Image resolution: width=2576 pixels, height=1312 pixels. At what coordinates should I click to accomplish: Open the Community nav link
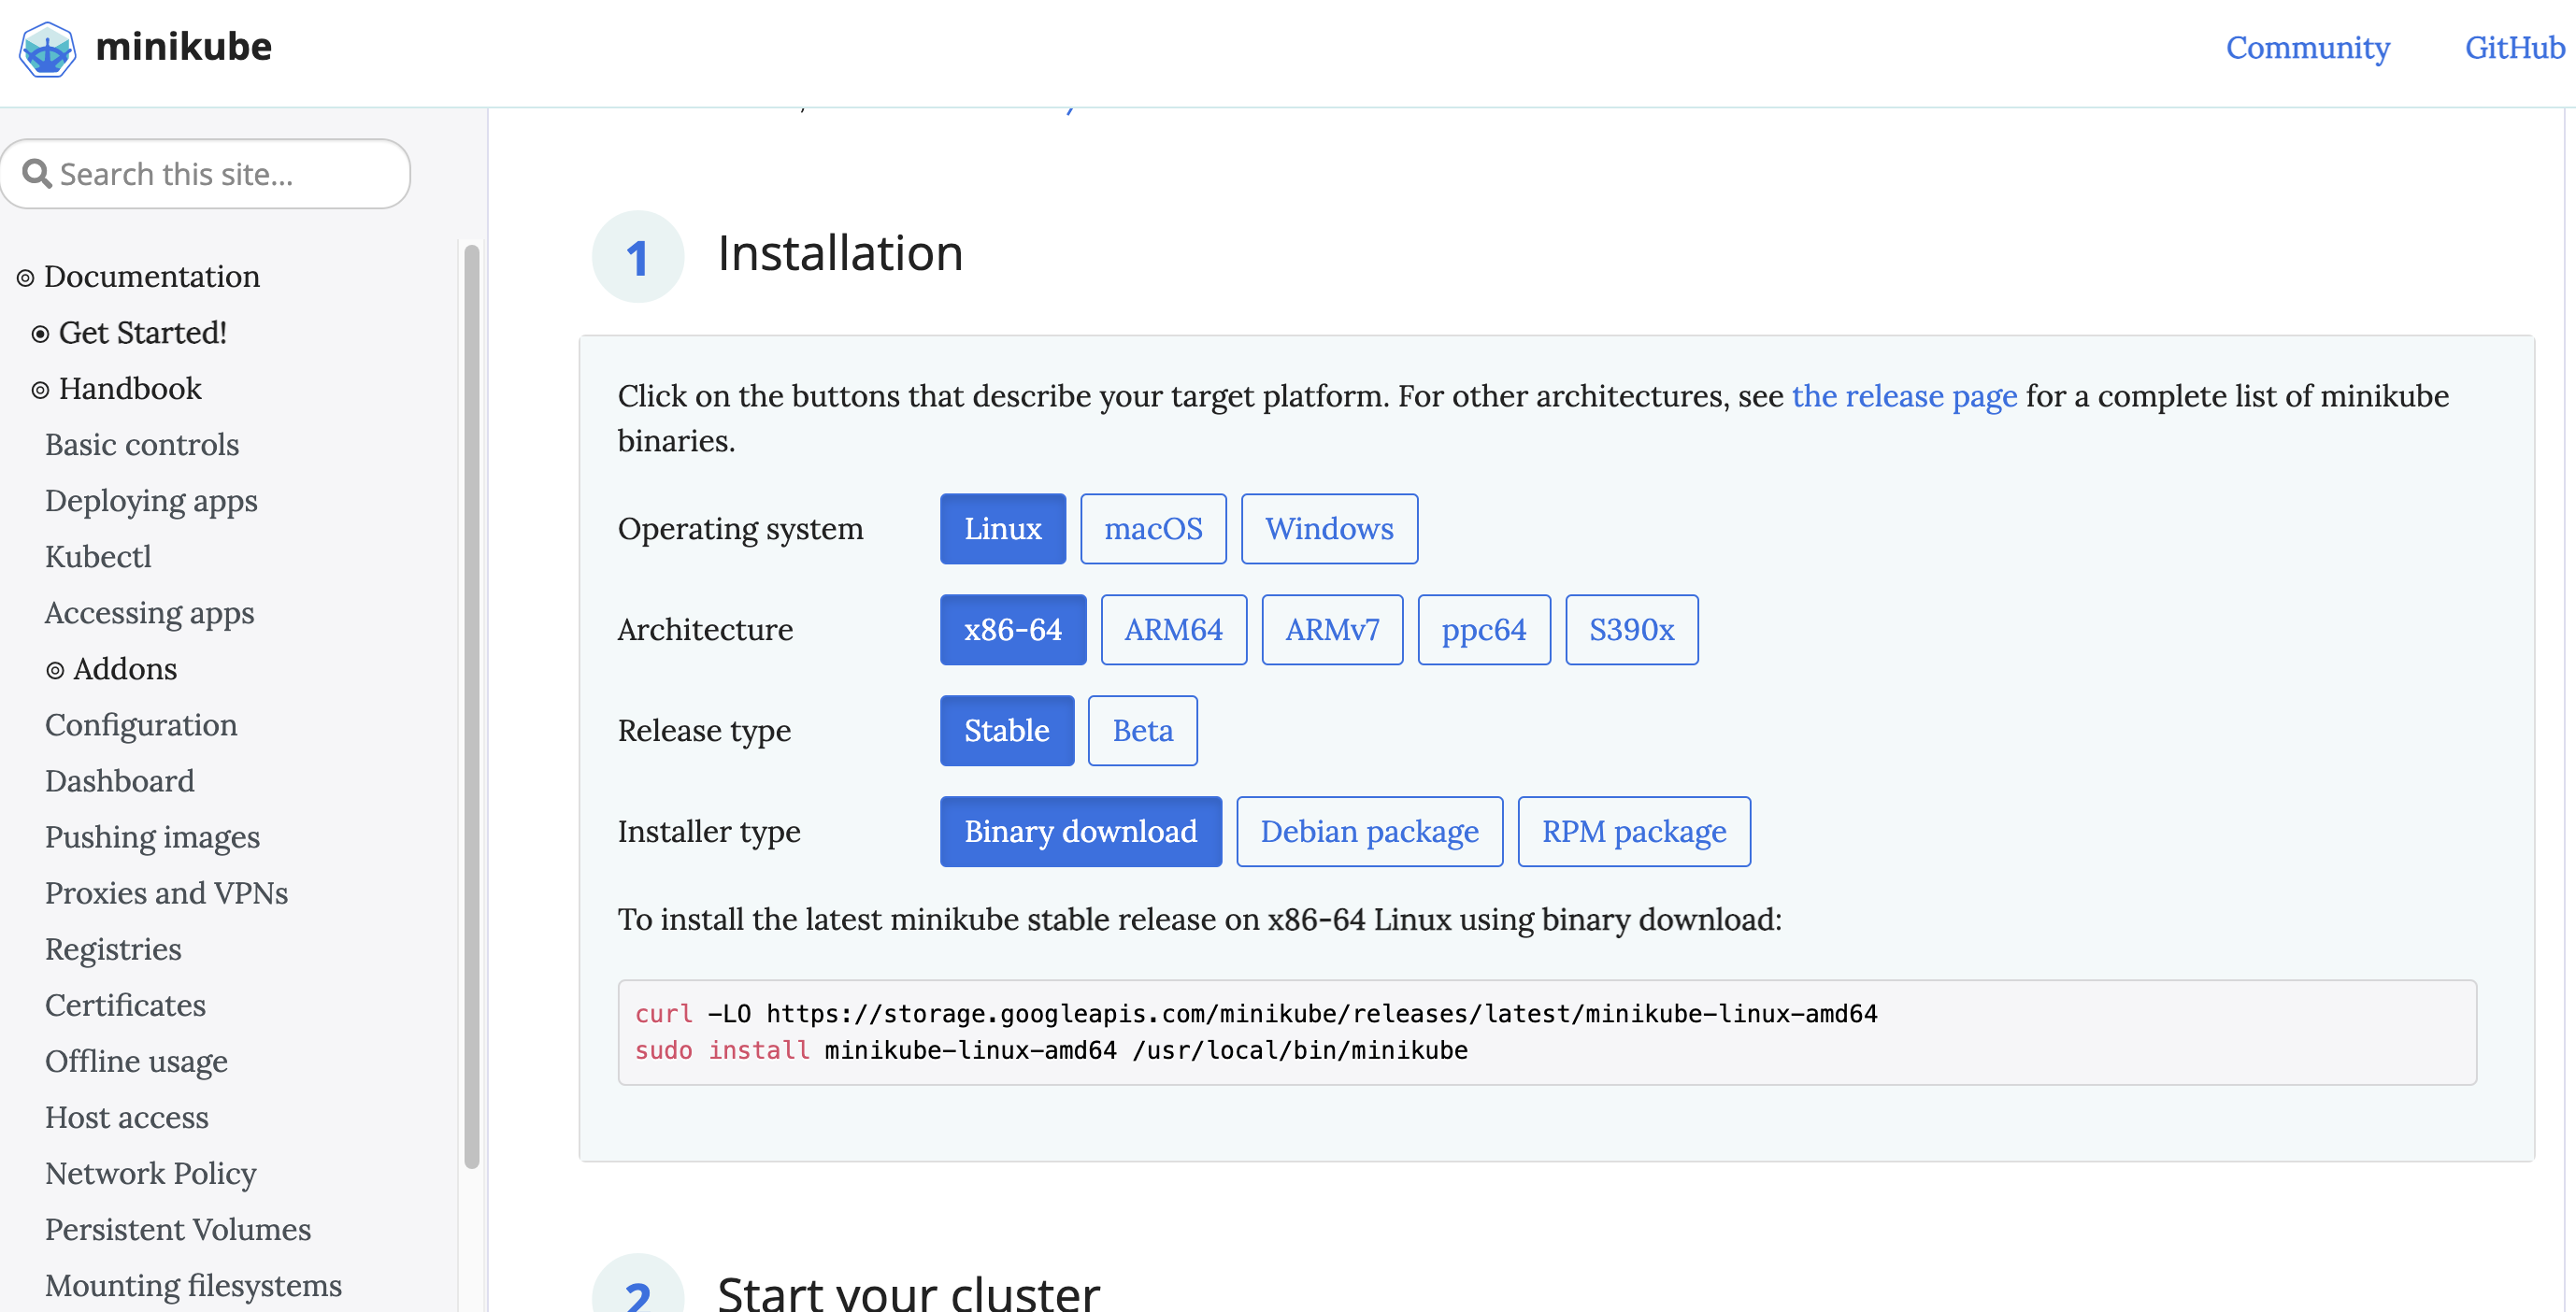tap(2307, 48)
